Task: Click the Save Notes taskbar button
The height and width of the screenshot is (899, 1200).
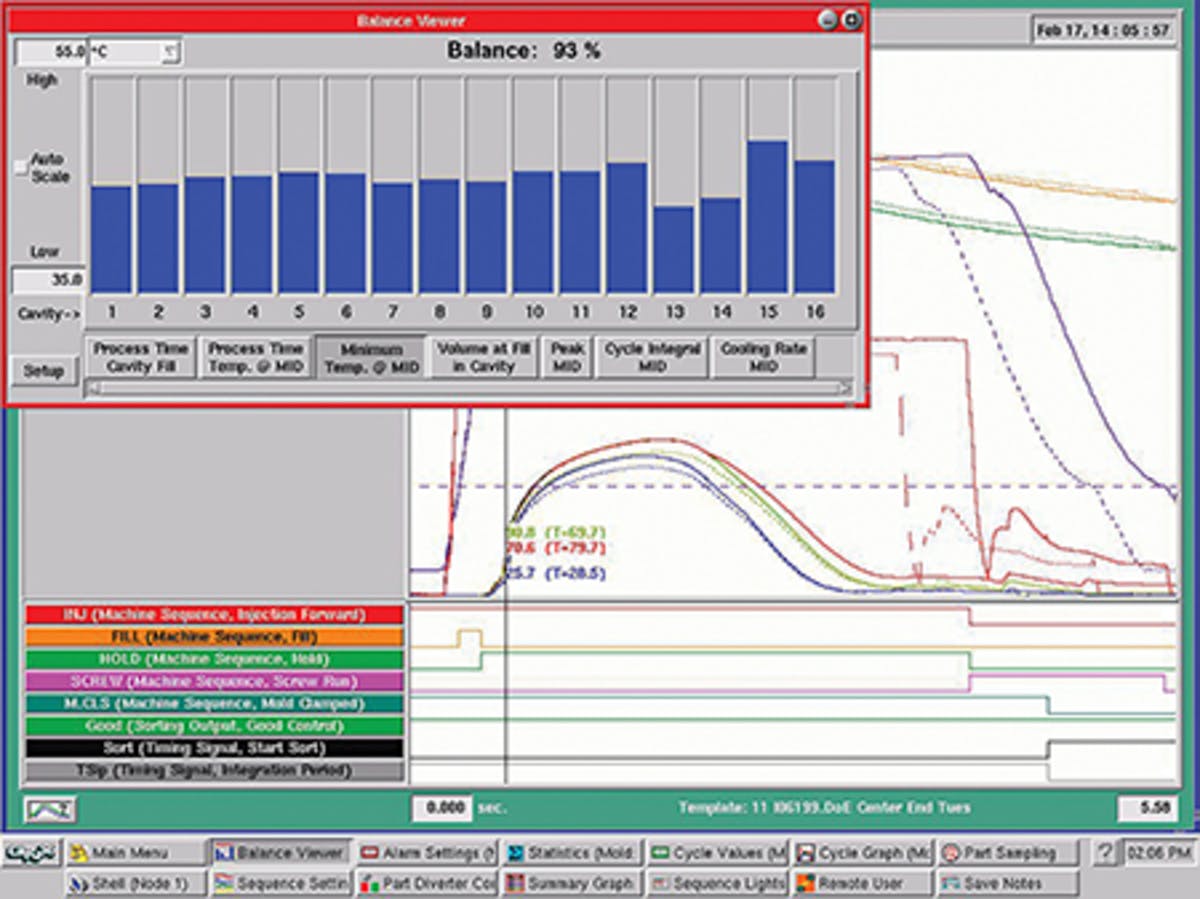Action: [1008, 883]
